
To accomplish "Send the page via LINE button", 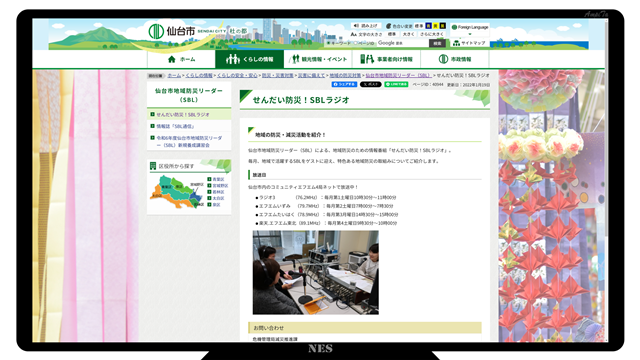I will tap(396, 84).
